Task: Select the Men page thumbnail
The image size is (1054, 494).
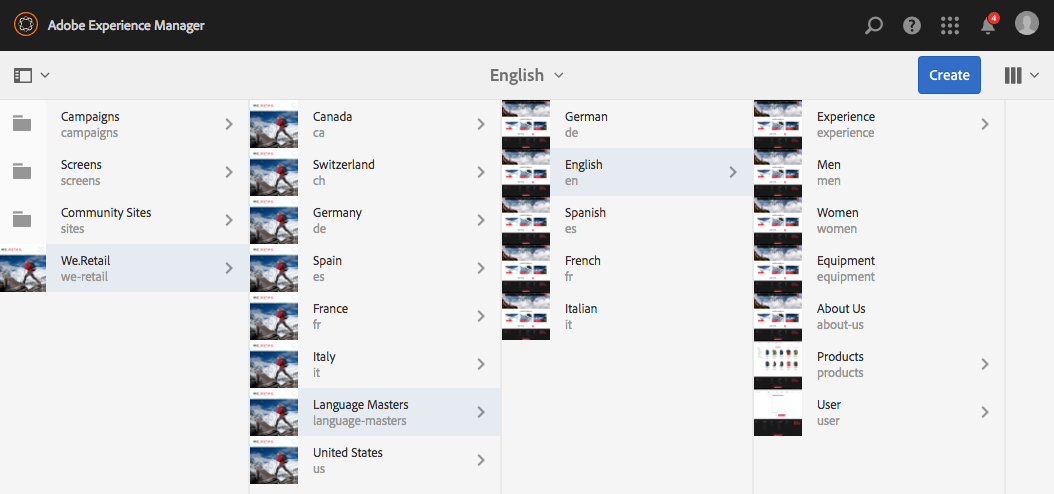Action: pos(778,172)
